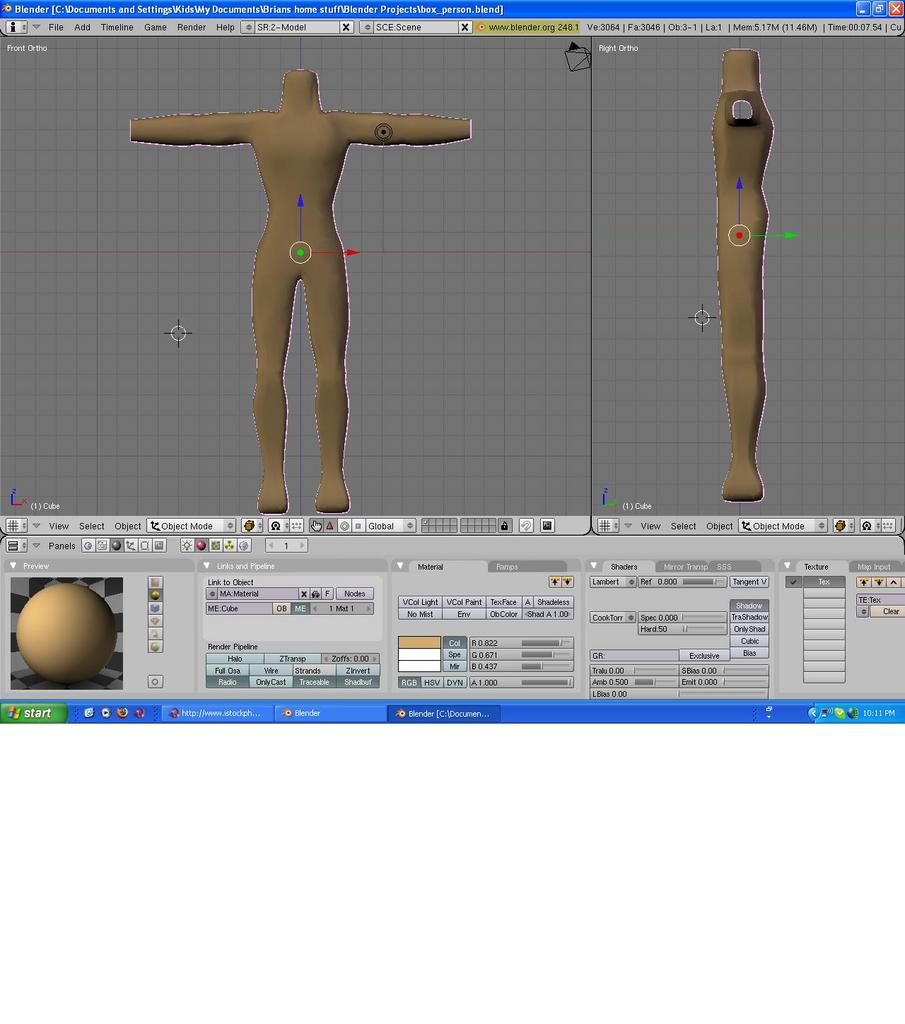
Task: Open the File menu
Action: click(56, 27)
